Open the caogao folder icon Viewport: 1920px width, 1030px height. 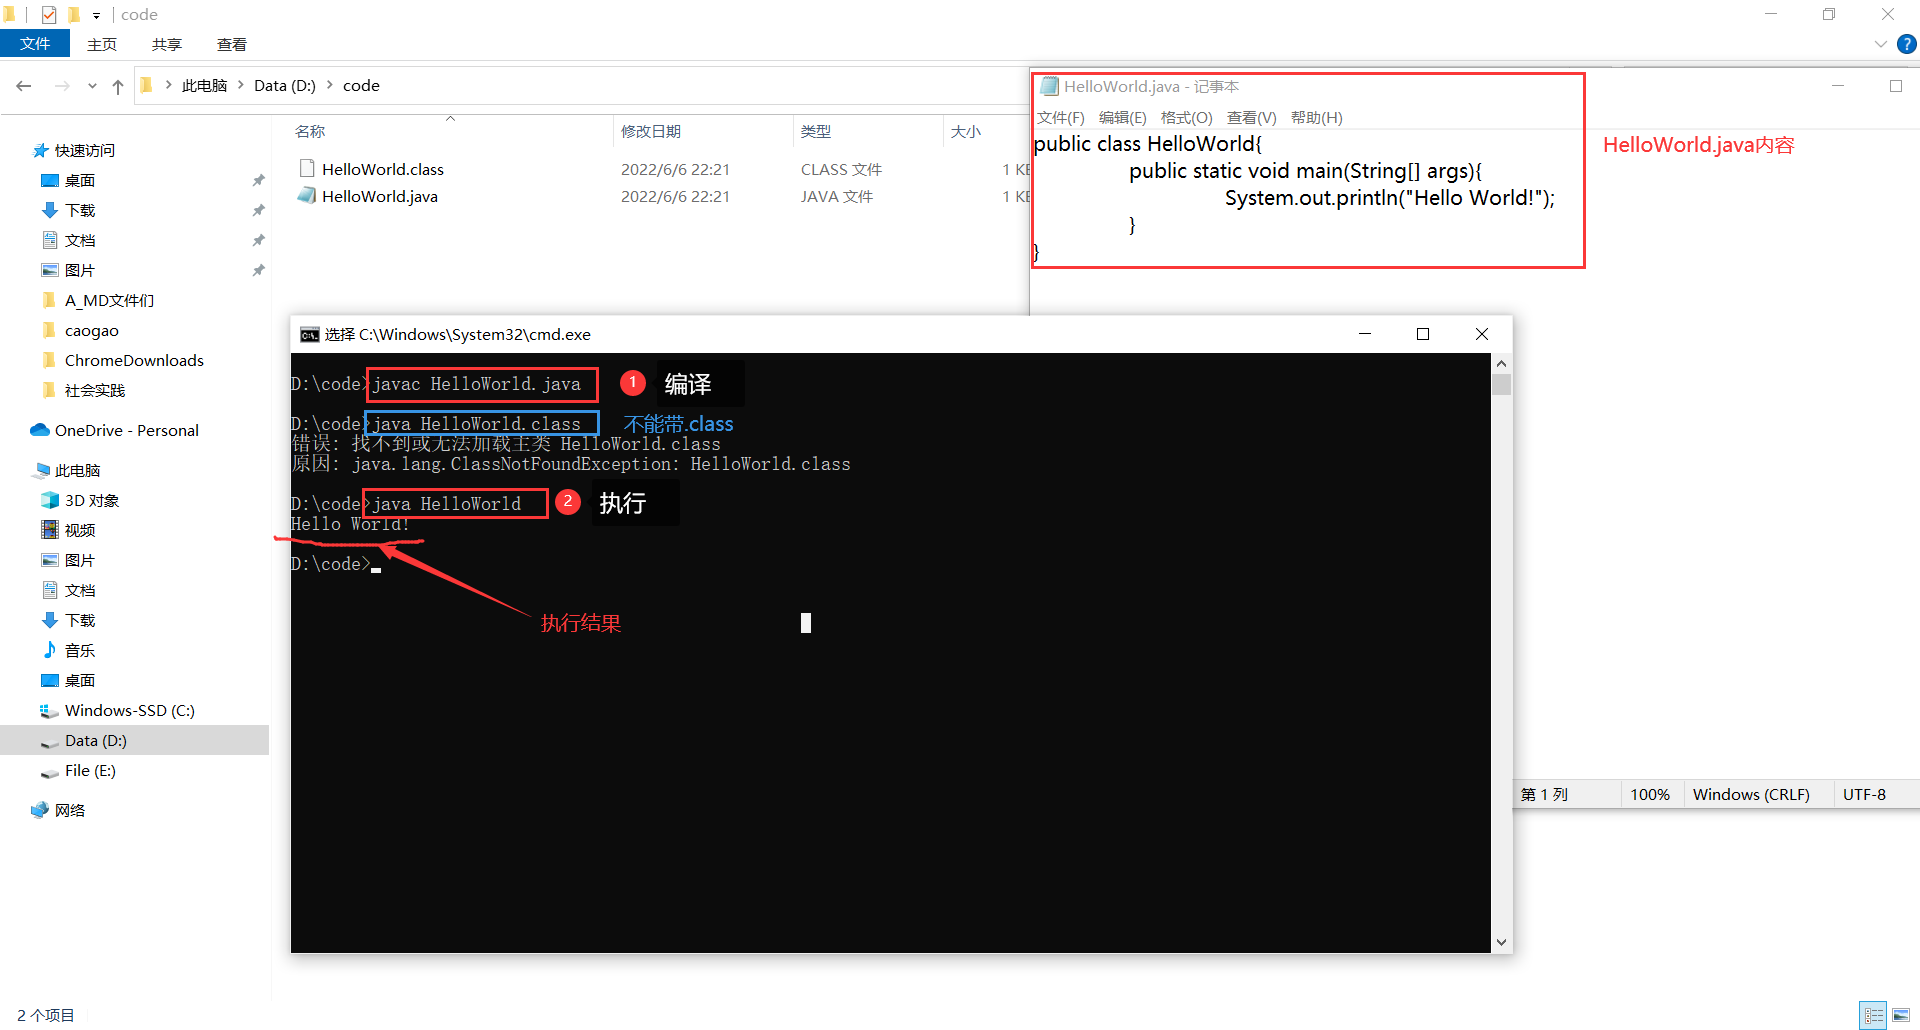pyautogui.click(x=50, y=330)
